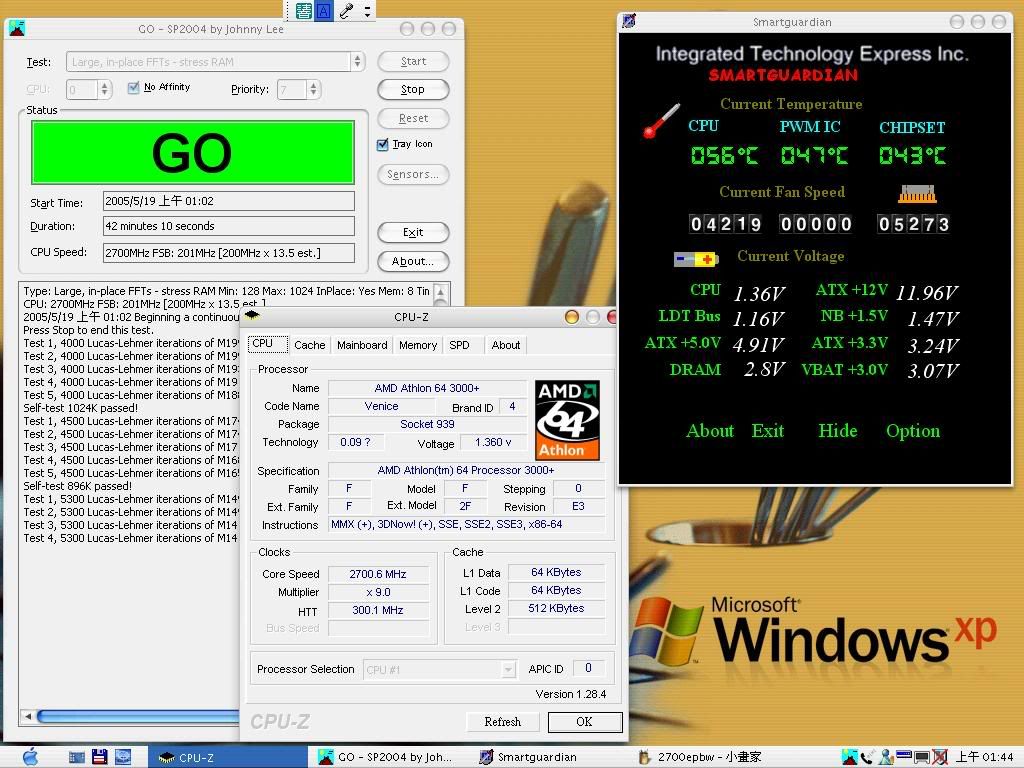Image resolution: width=1024 pixels, height=768 pixels.
Task: Open the Test type dropdown in SP2004
Action: pos(357,61)
